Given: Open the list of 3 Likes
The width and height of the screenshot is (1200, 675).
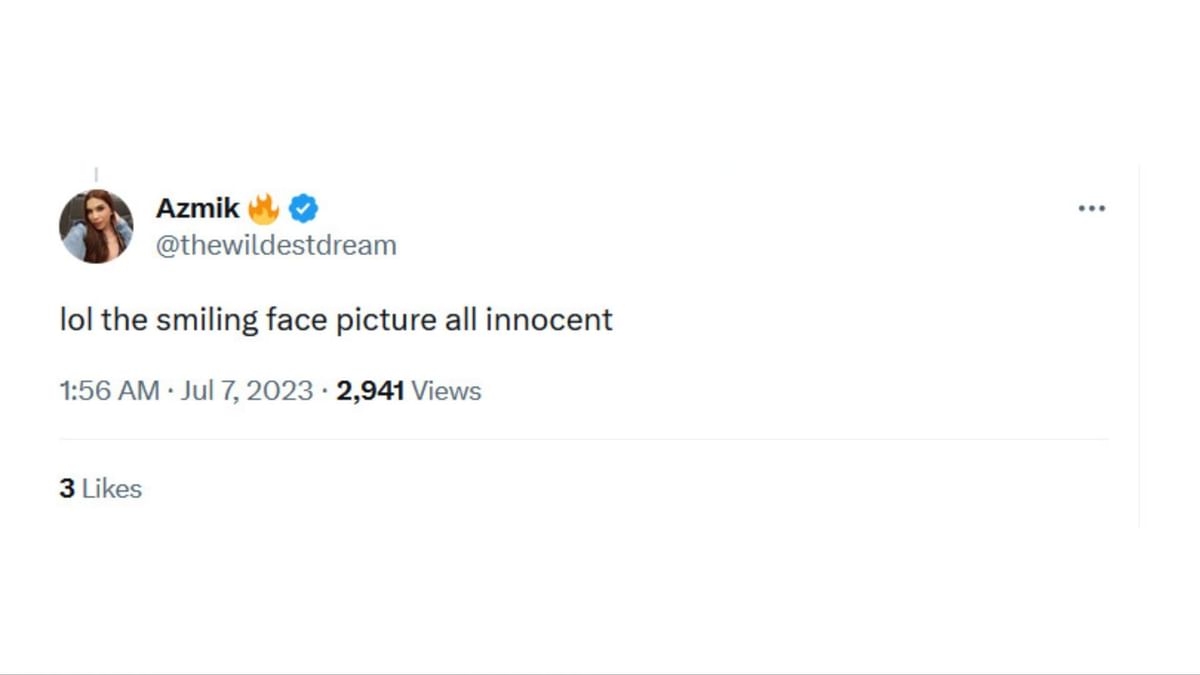Looking at the screenshot, I should [101, 489].
